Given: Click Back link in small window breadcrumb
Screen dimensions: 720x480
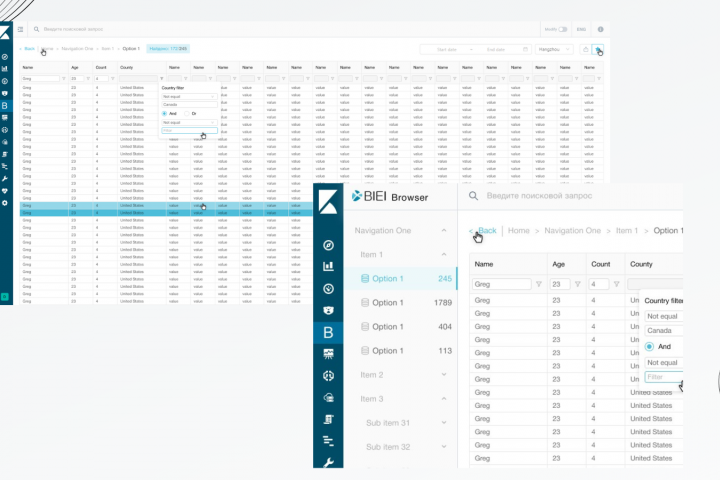Looking at the screenshot, I should click(29, 49).
